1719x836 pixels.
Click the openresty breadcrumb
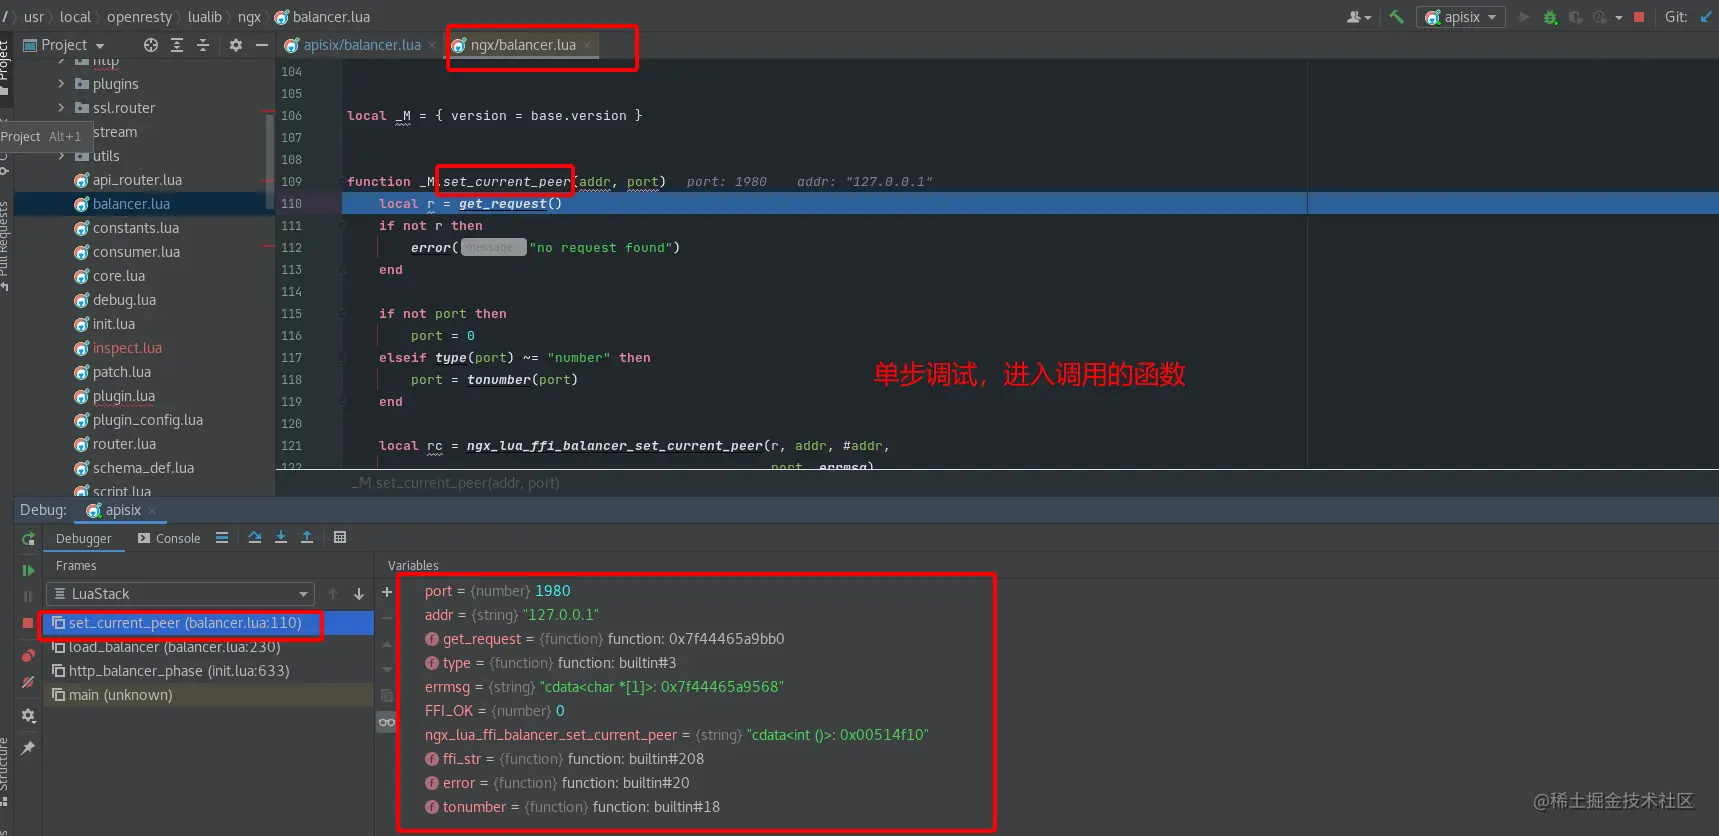(x=139, y=17)
